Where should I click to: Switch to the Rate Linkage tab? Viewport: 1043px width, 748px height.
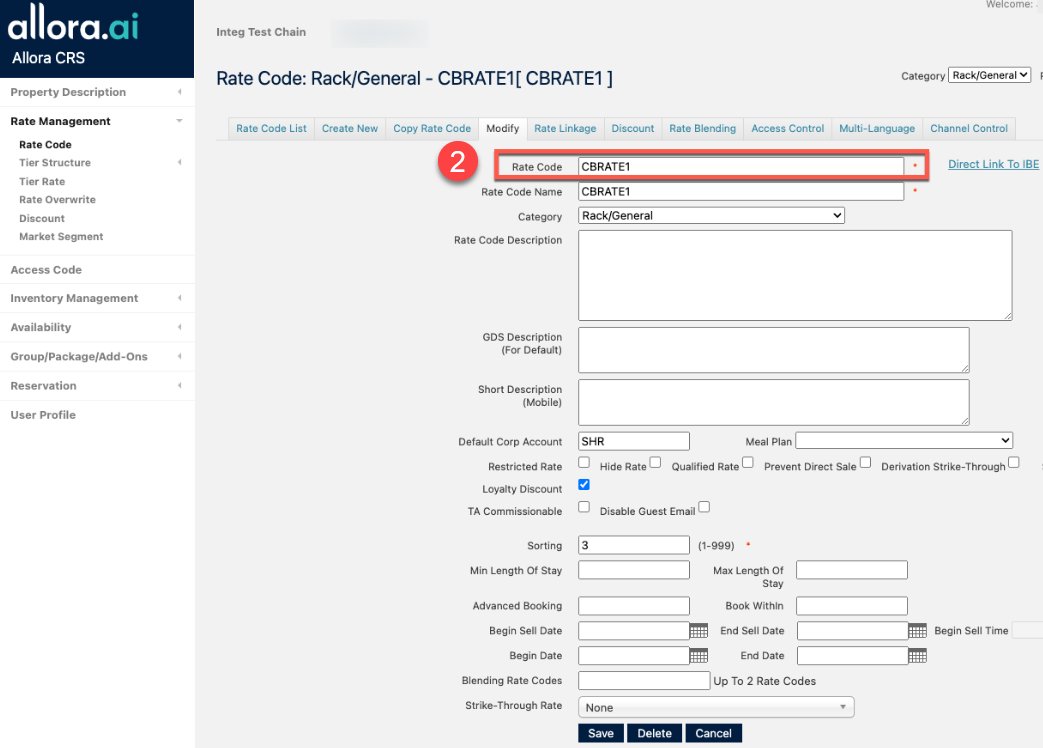pos(565,129)
